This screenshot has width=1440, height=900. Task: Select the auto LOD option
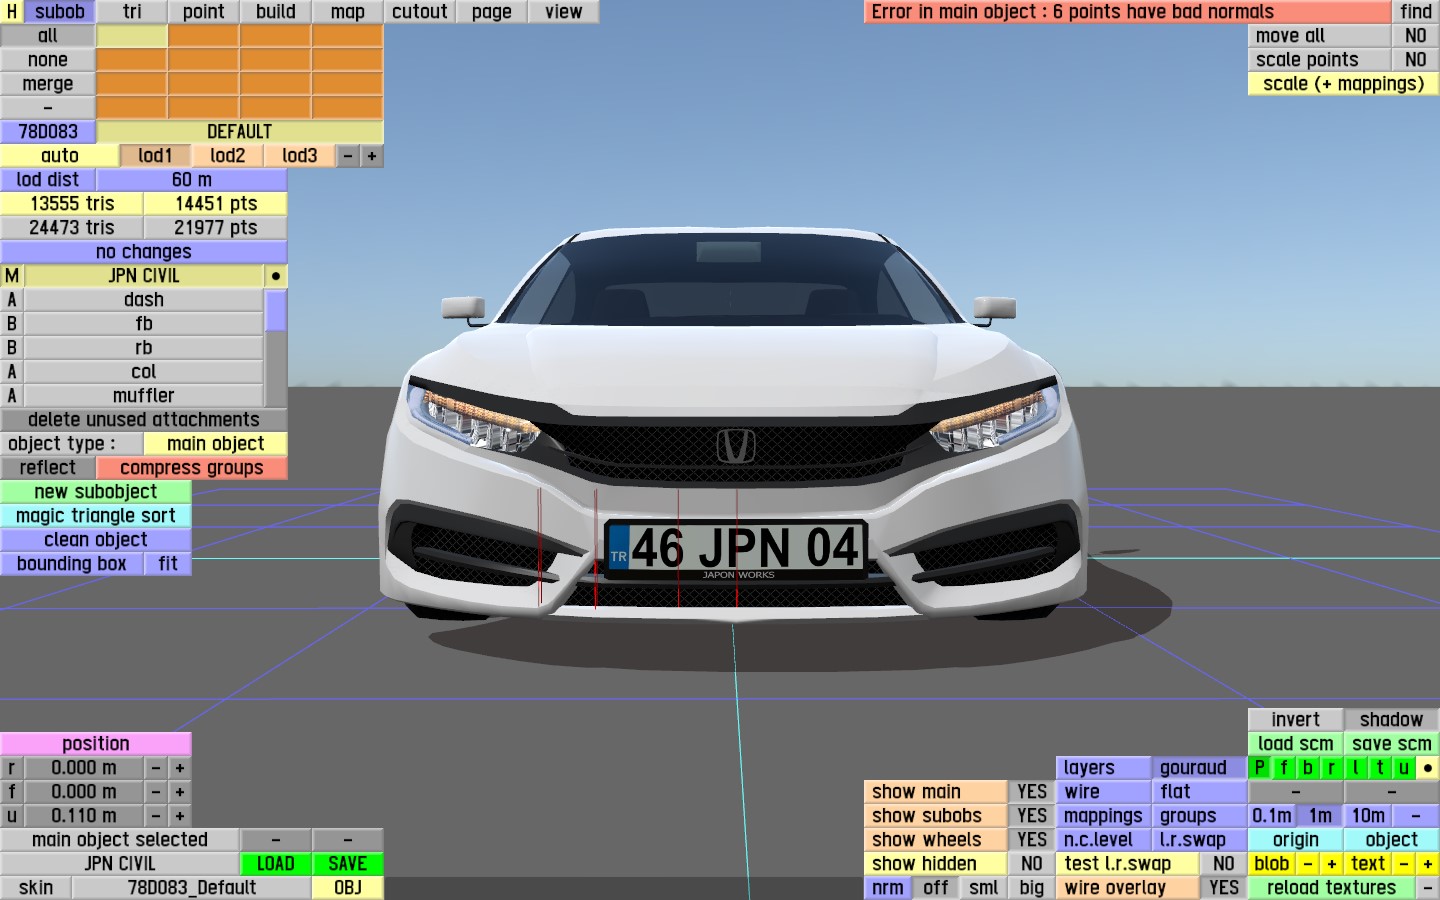(60, 156)
